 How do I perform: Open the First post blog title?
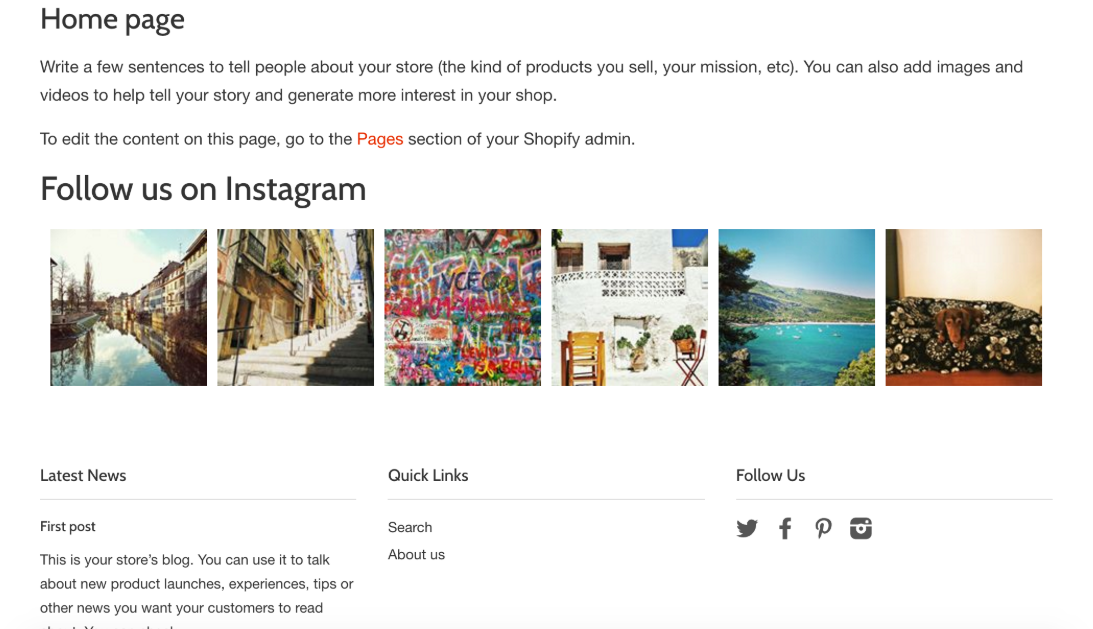68,526
